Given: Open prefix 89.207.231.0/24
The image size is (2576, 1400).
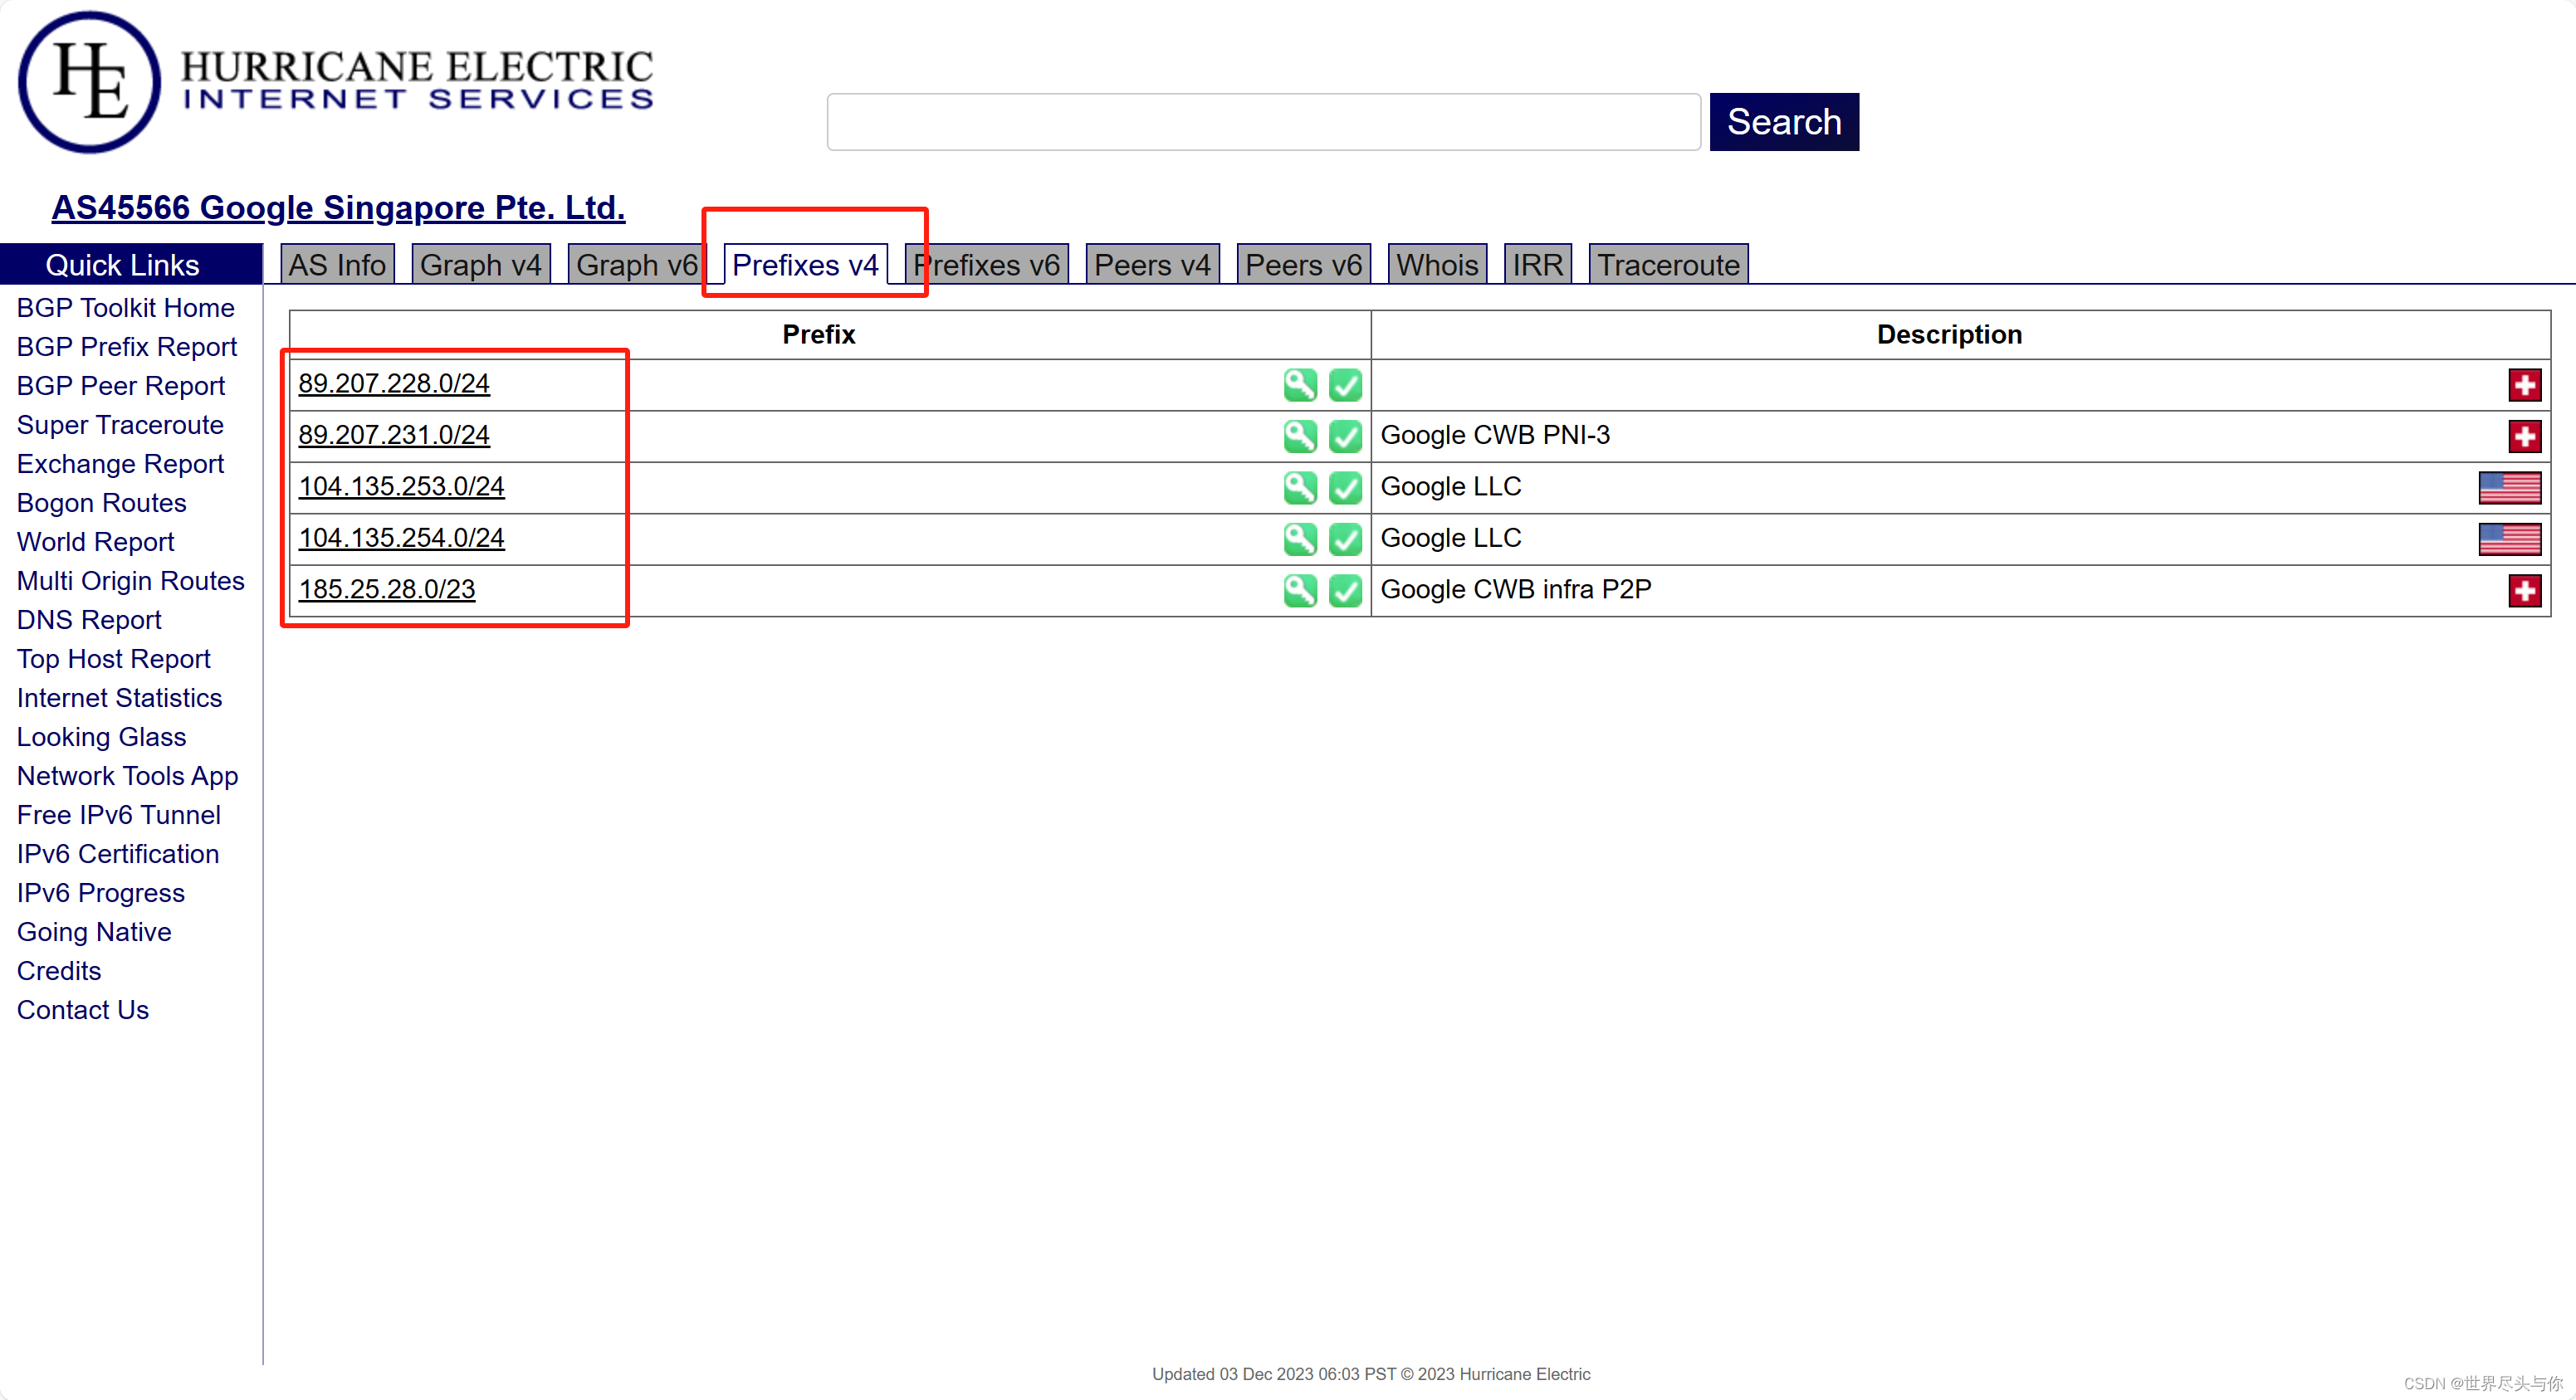Looking at the screenshot, I should (x=394, y=435).
